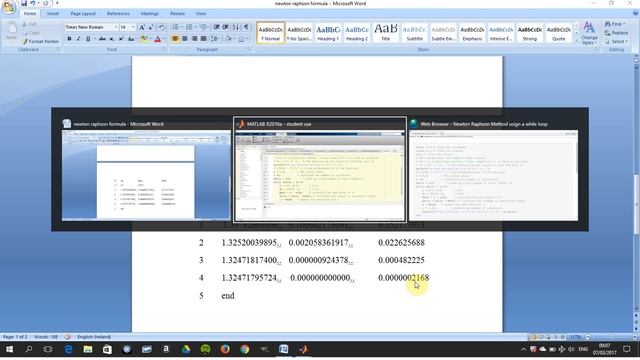Undo last action in Quick Access toolbar
Screen dimensions: 640x360
tap(33, 4)
